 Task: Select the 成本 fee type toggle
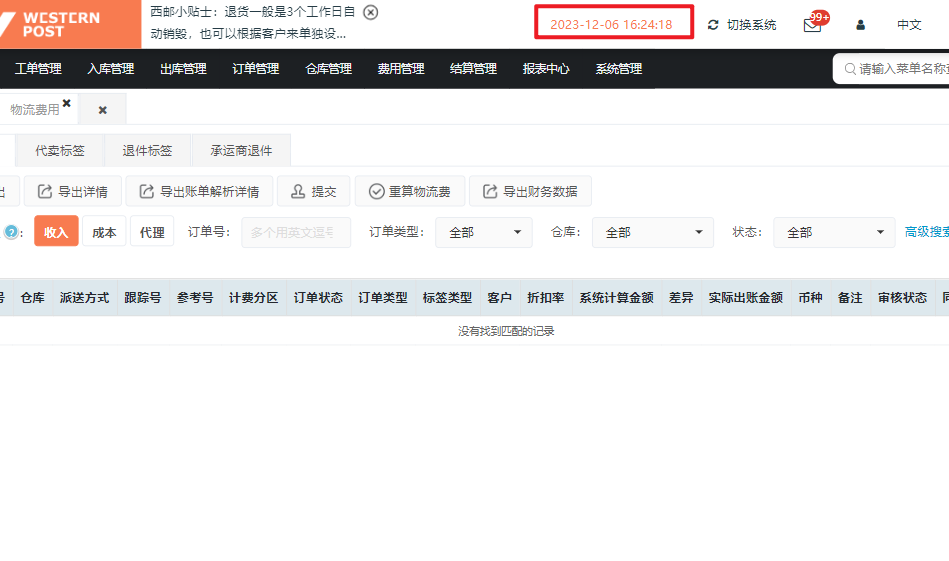coord(104,232)
